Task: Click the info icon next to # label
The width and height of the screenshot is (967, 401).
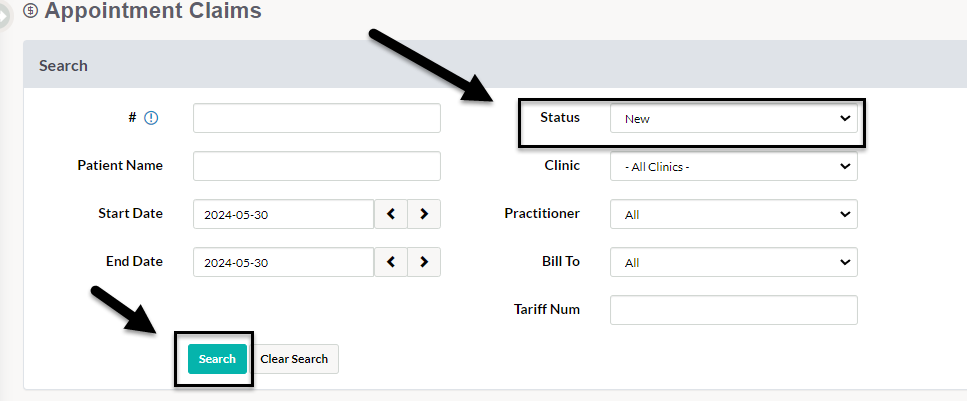Action: 151,118
